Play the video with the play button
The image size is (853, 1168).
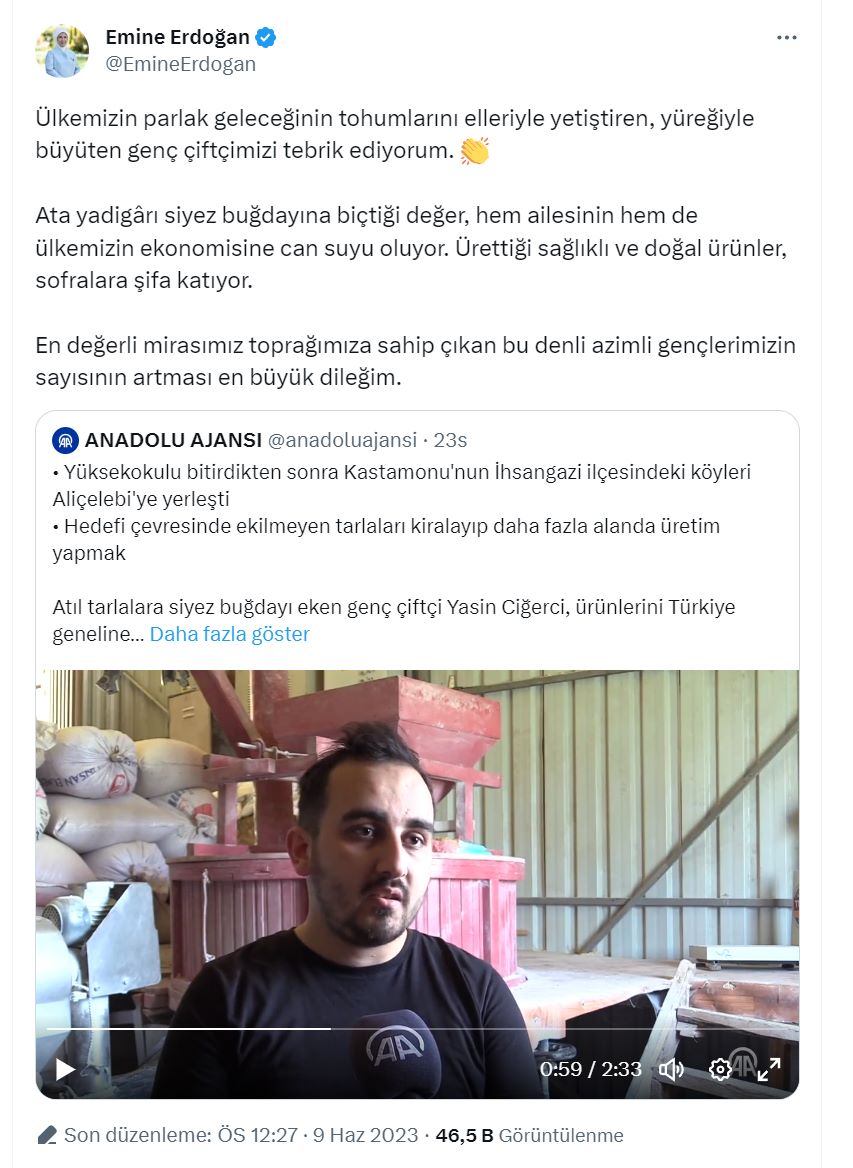pos(65,1069)
